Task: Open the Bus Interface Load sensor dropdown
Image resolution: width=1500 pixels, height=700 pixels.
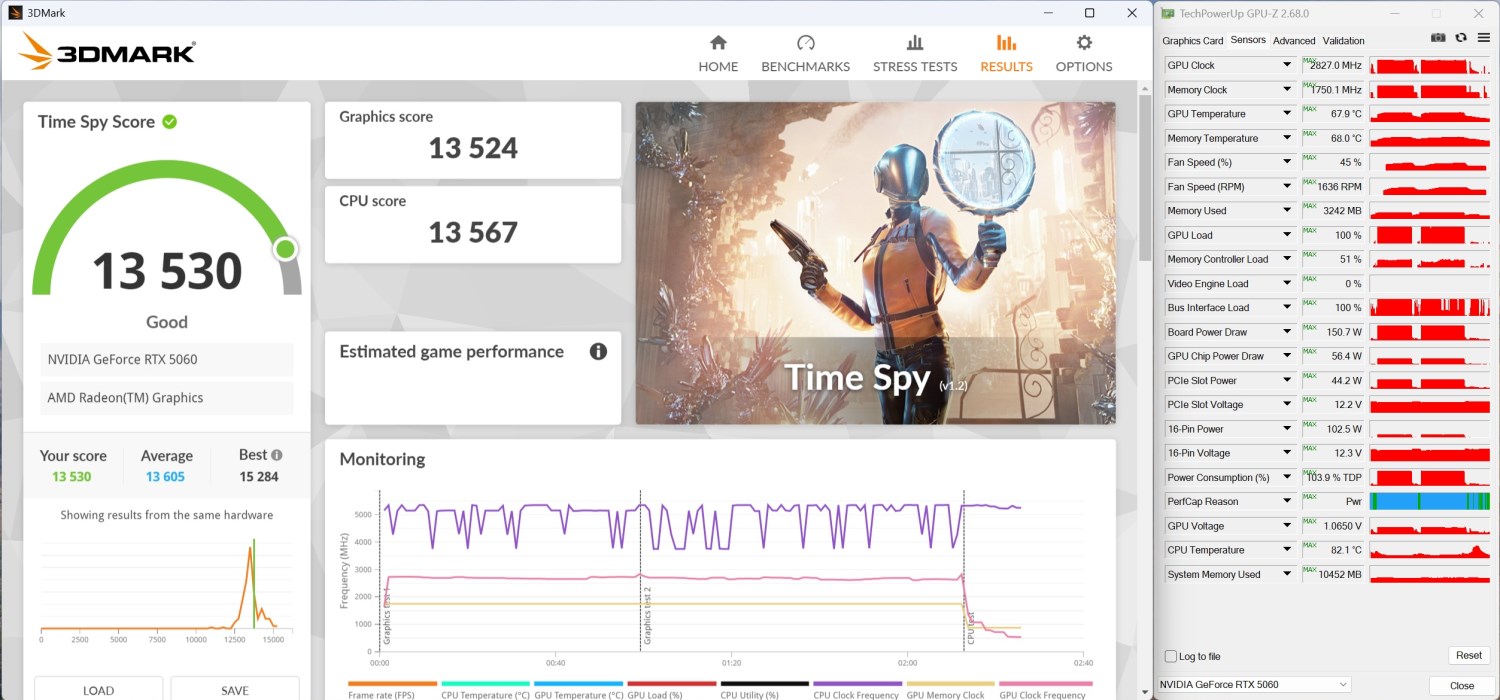Action: click(1287, 308)
